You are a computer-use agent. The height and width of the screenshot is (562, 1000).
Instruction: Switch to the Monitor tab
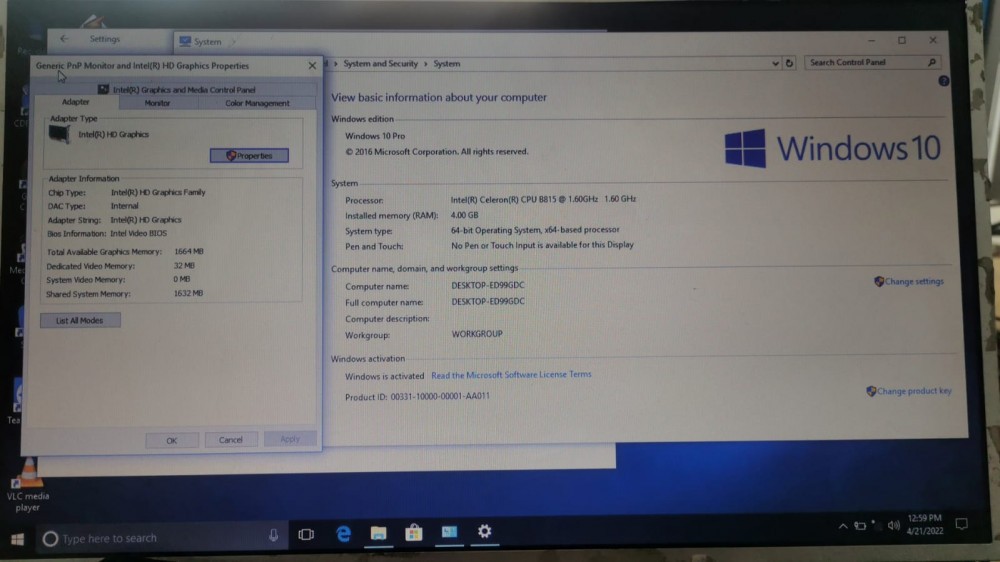(158, 103)
